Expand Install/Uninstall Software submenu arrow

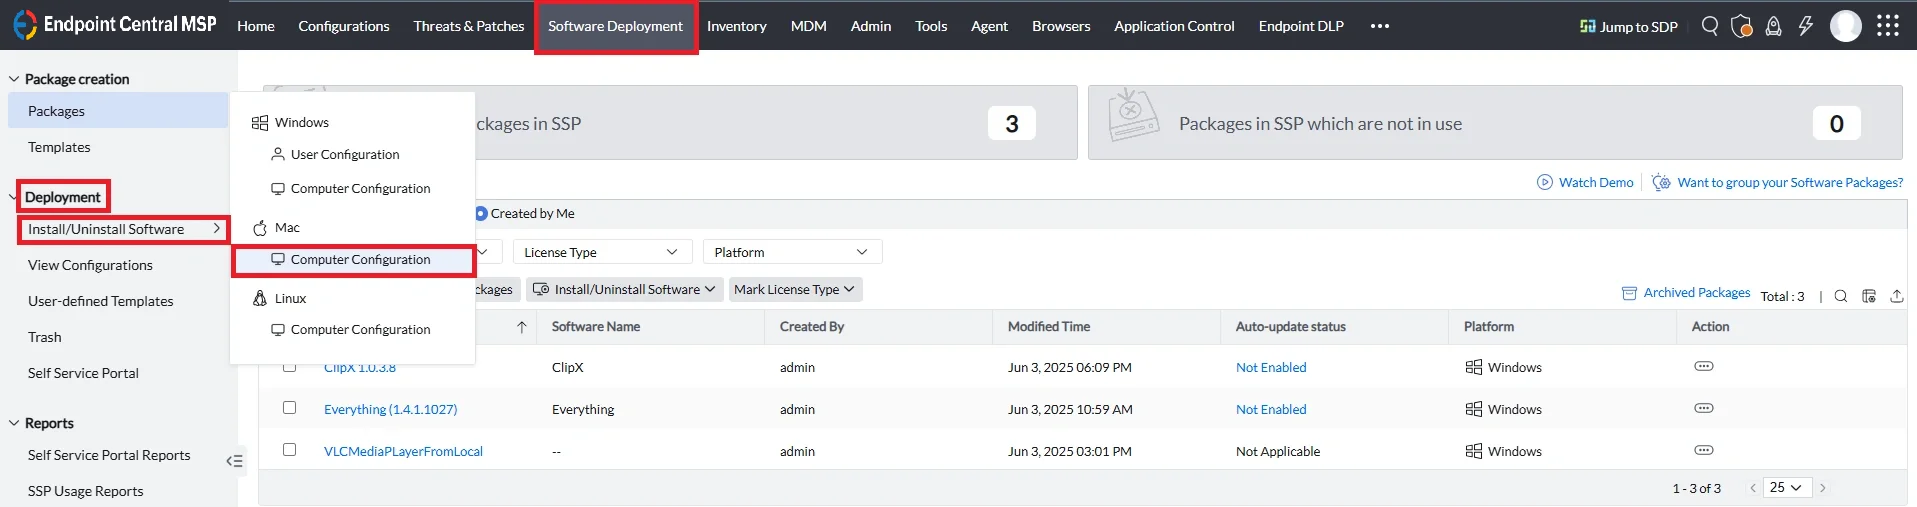click(216, 229)
